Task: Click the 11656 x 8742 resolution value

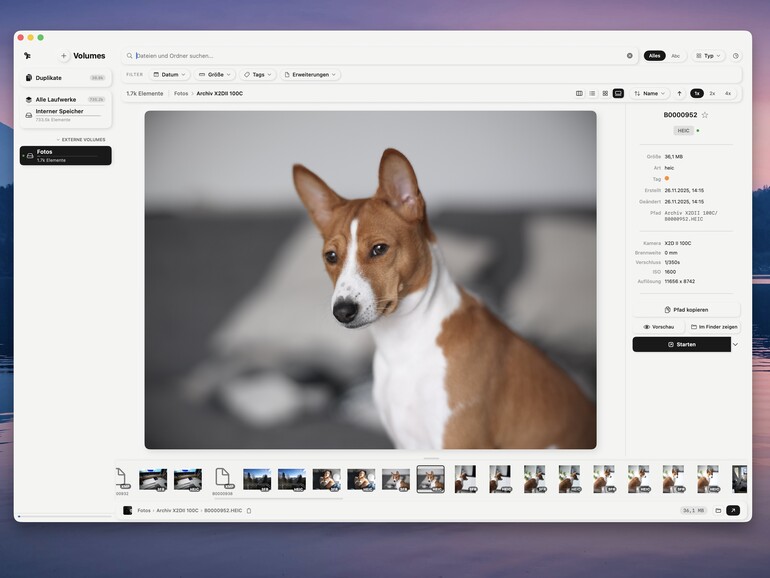Action: click(680, 281)
